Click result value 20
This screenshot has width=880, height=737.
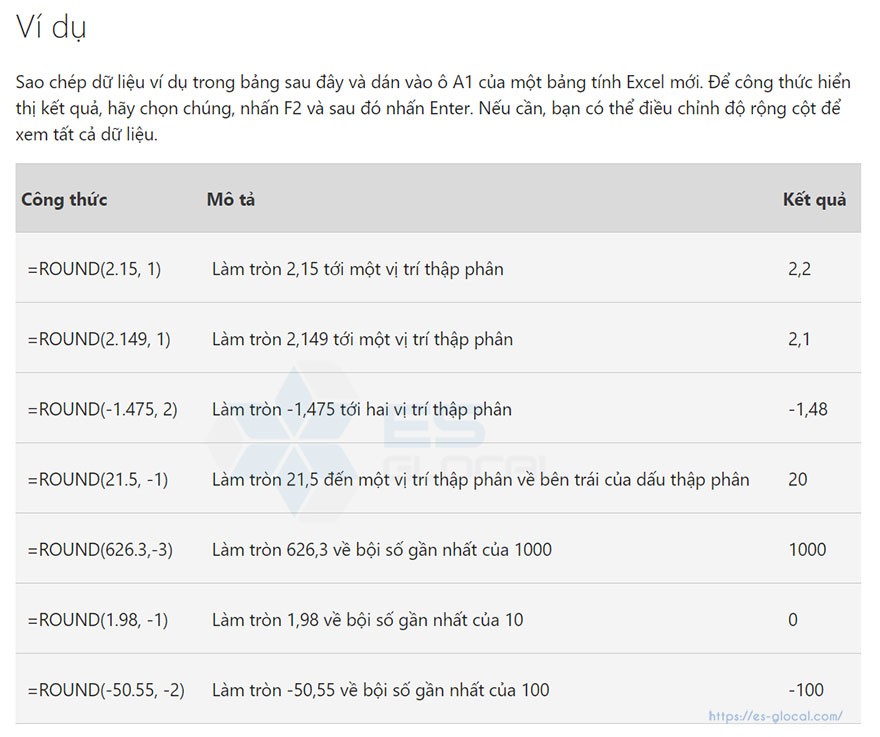click(x=798, y=479)
